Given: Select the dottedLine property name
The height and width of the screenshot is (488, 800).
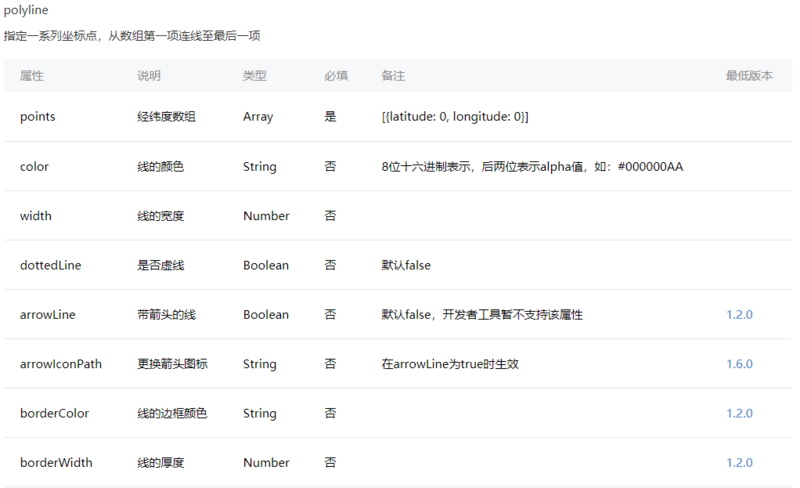Looking at the screenshot, I should [51, 265].
